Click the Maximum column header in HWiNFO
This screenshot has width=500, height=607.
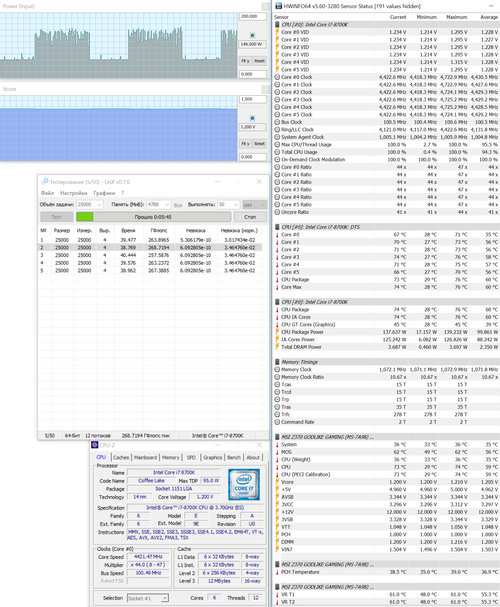tap(457, 17)
